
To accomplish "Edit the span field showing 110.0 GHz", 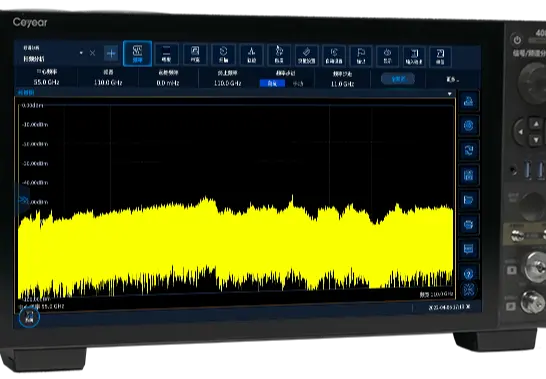I will (x=108, y=78).
